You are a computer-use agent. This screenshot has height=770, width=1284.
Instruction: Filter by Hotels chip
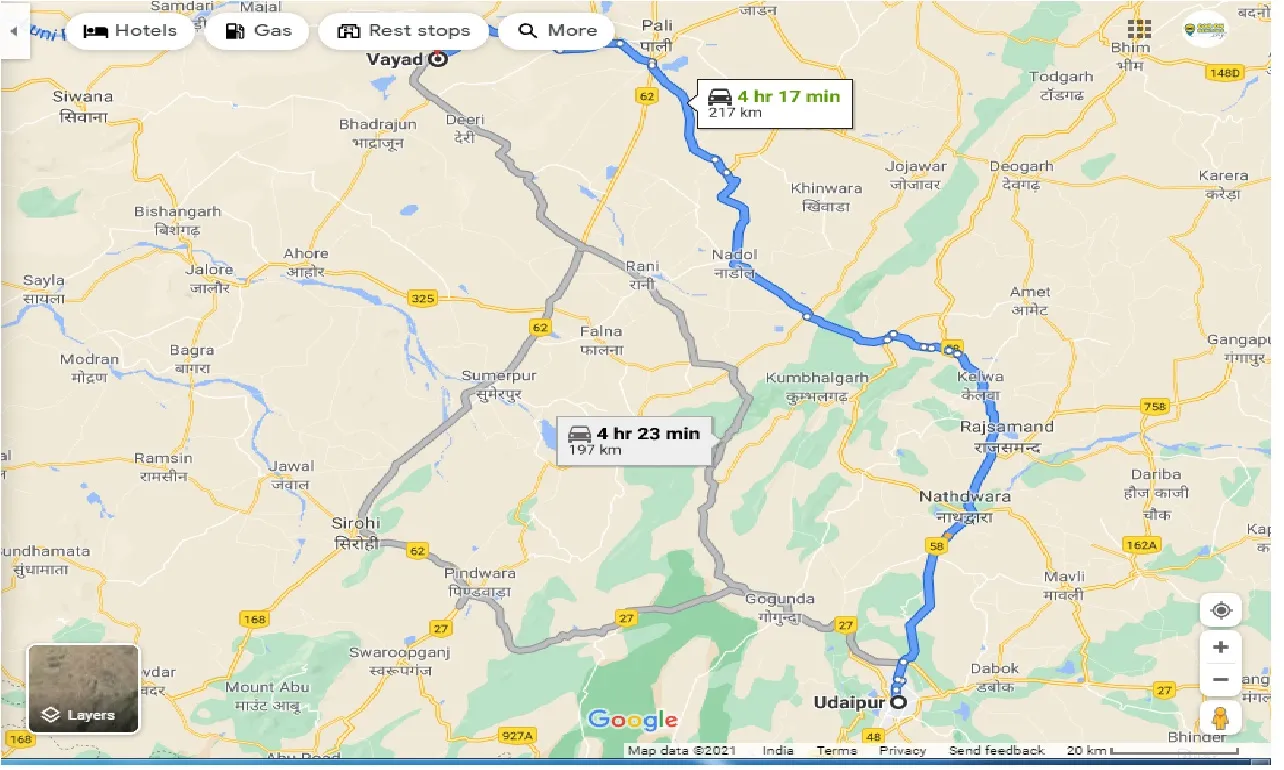click(130, 31)
